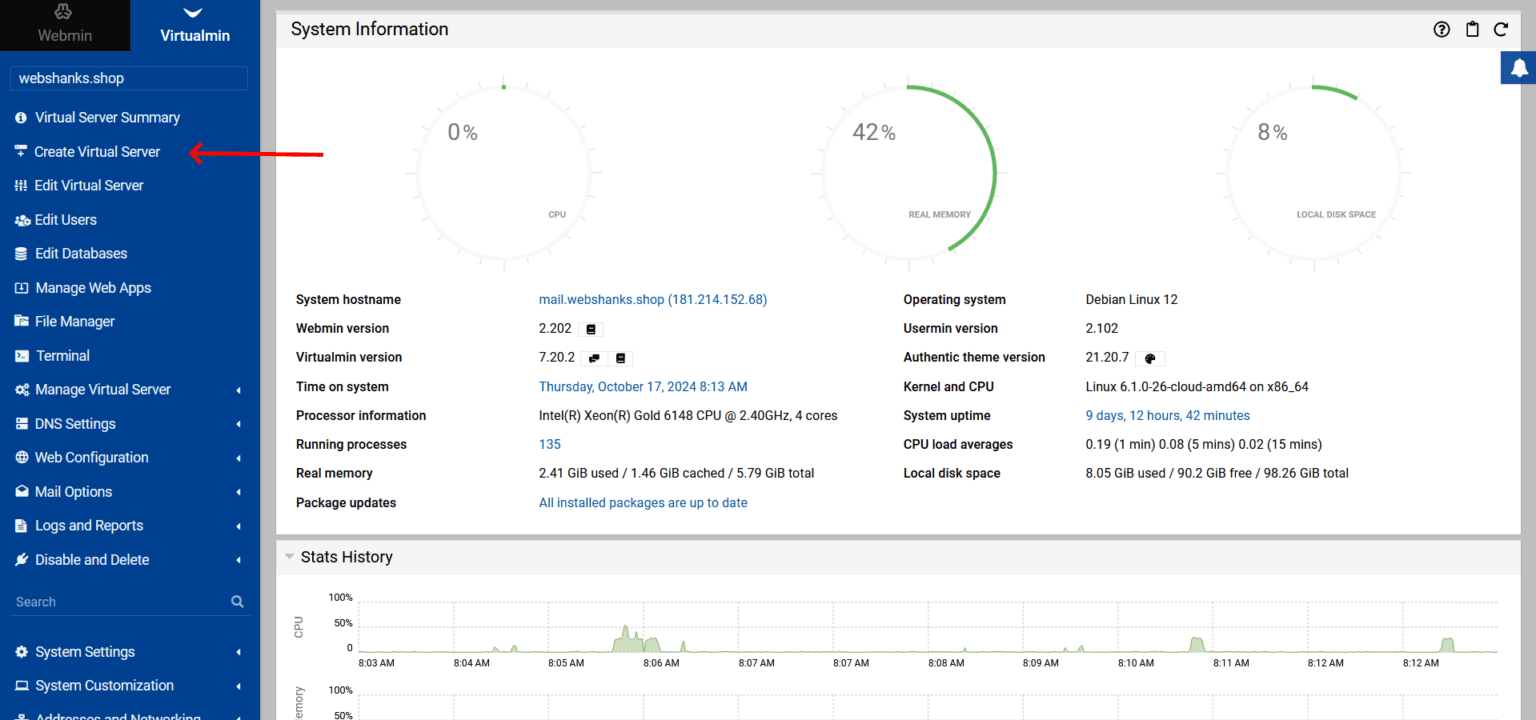
Task: Open the Running processes 135 link
Action: coord(550,444)
